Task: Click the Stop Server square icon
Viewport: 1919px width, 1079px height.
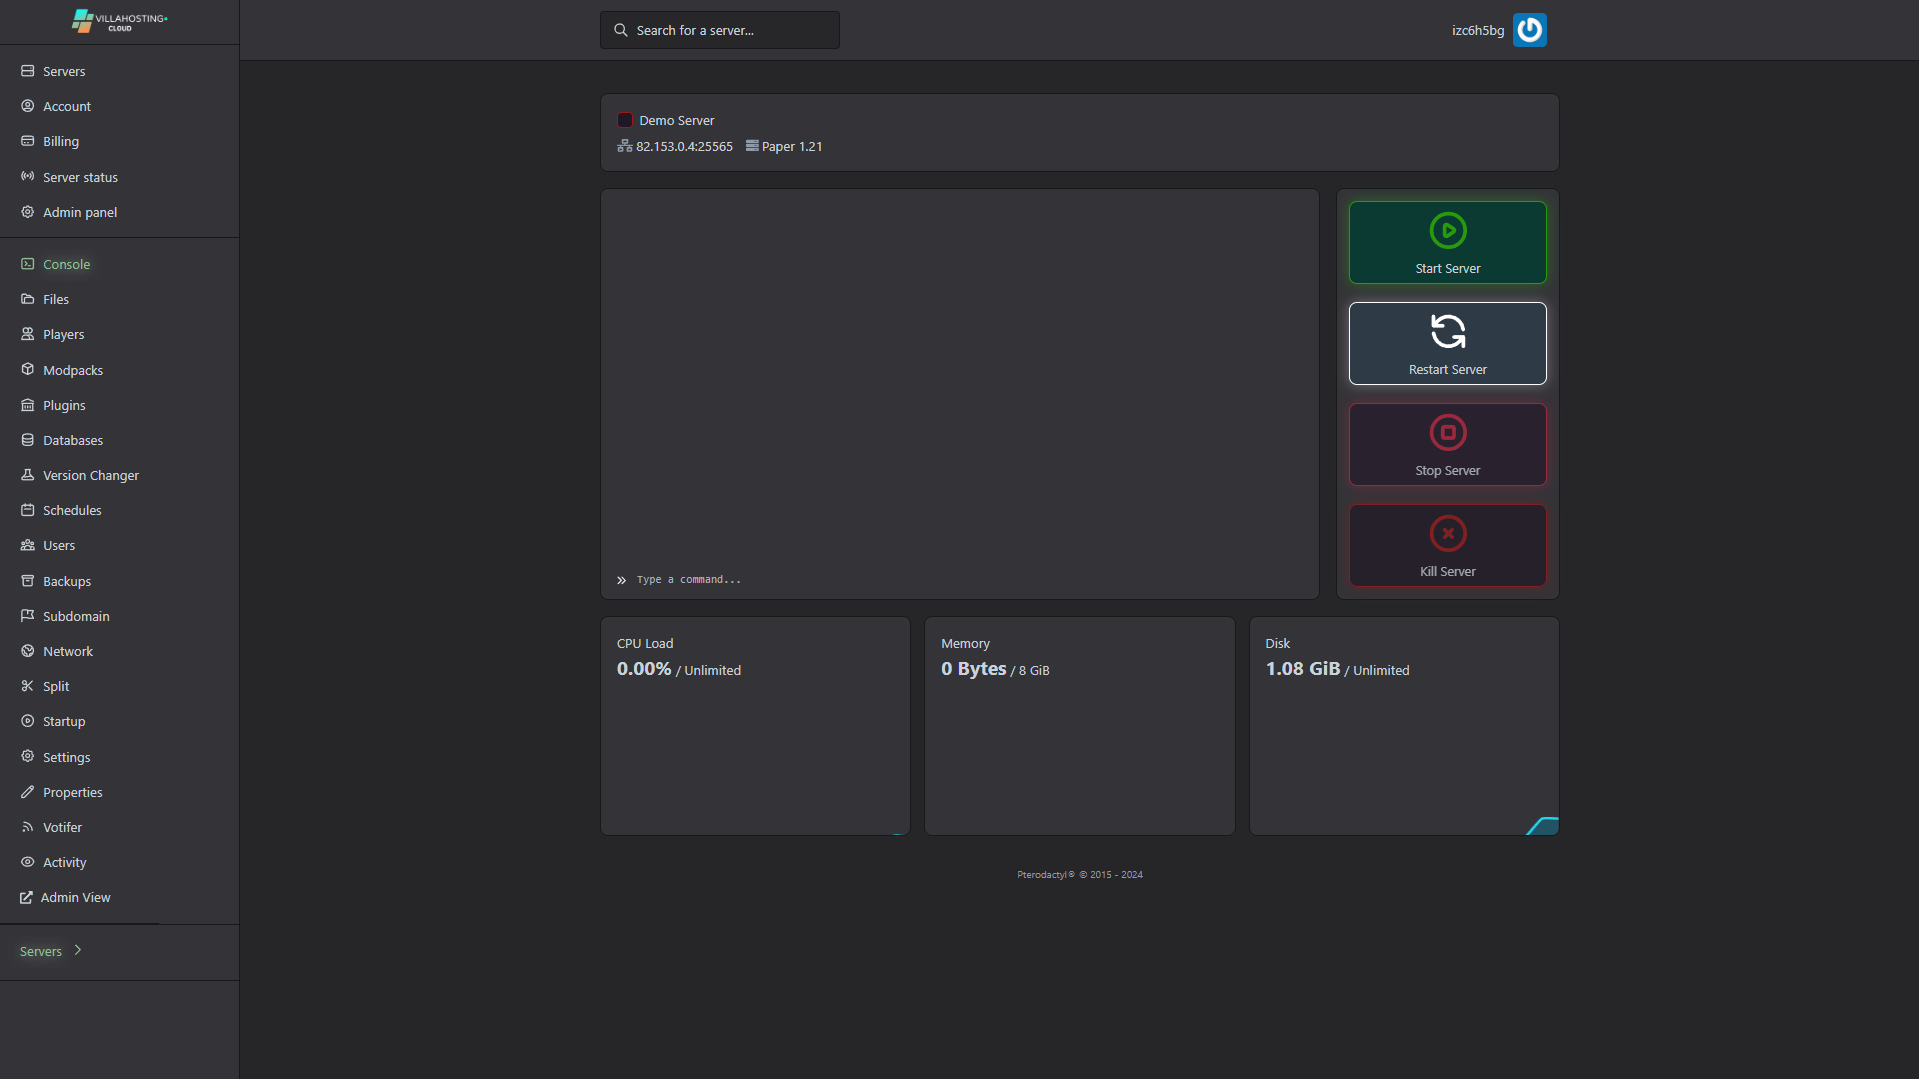Action: (1447, 433)
